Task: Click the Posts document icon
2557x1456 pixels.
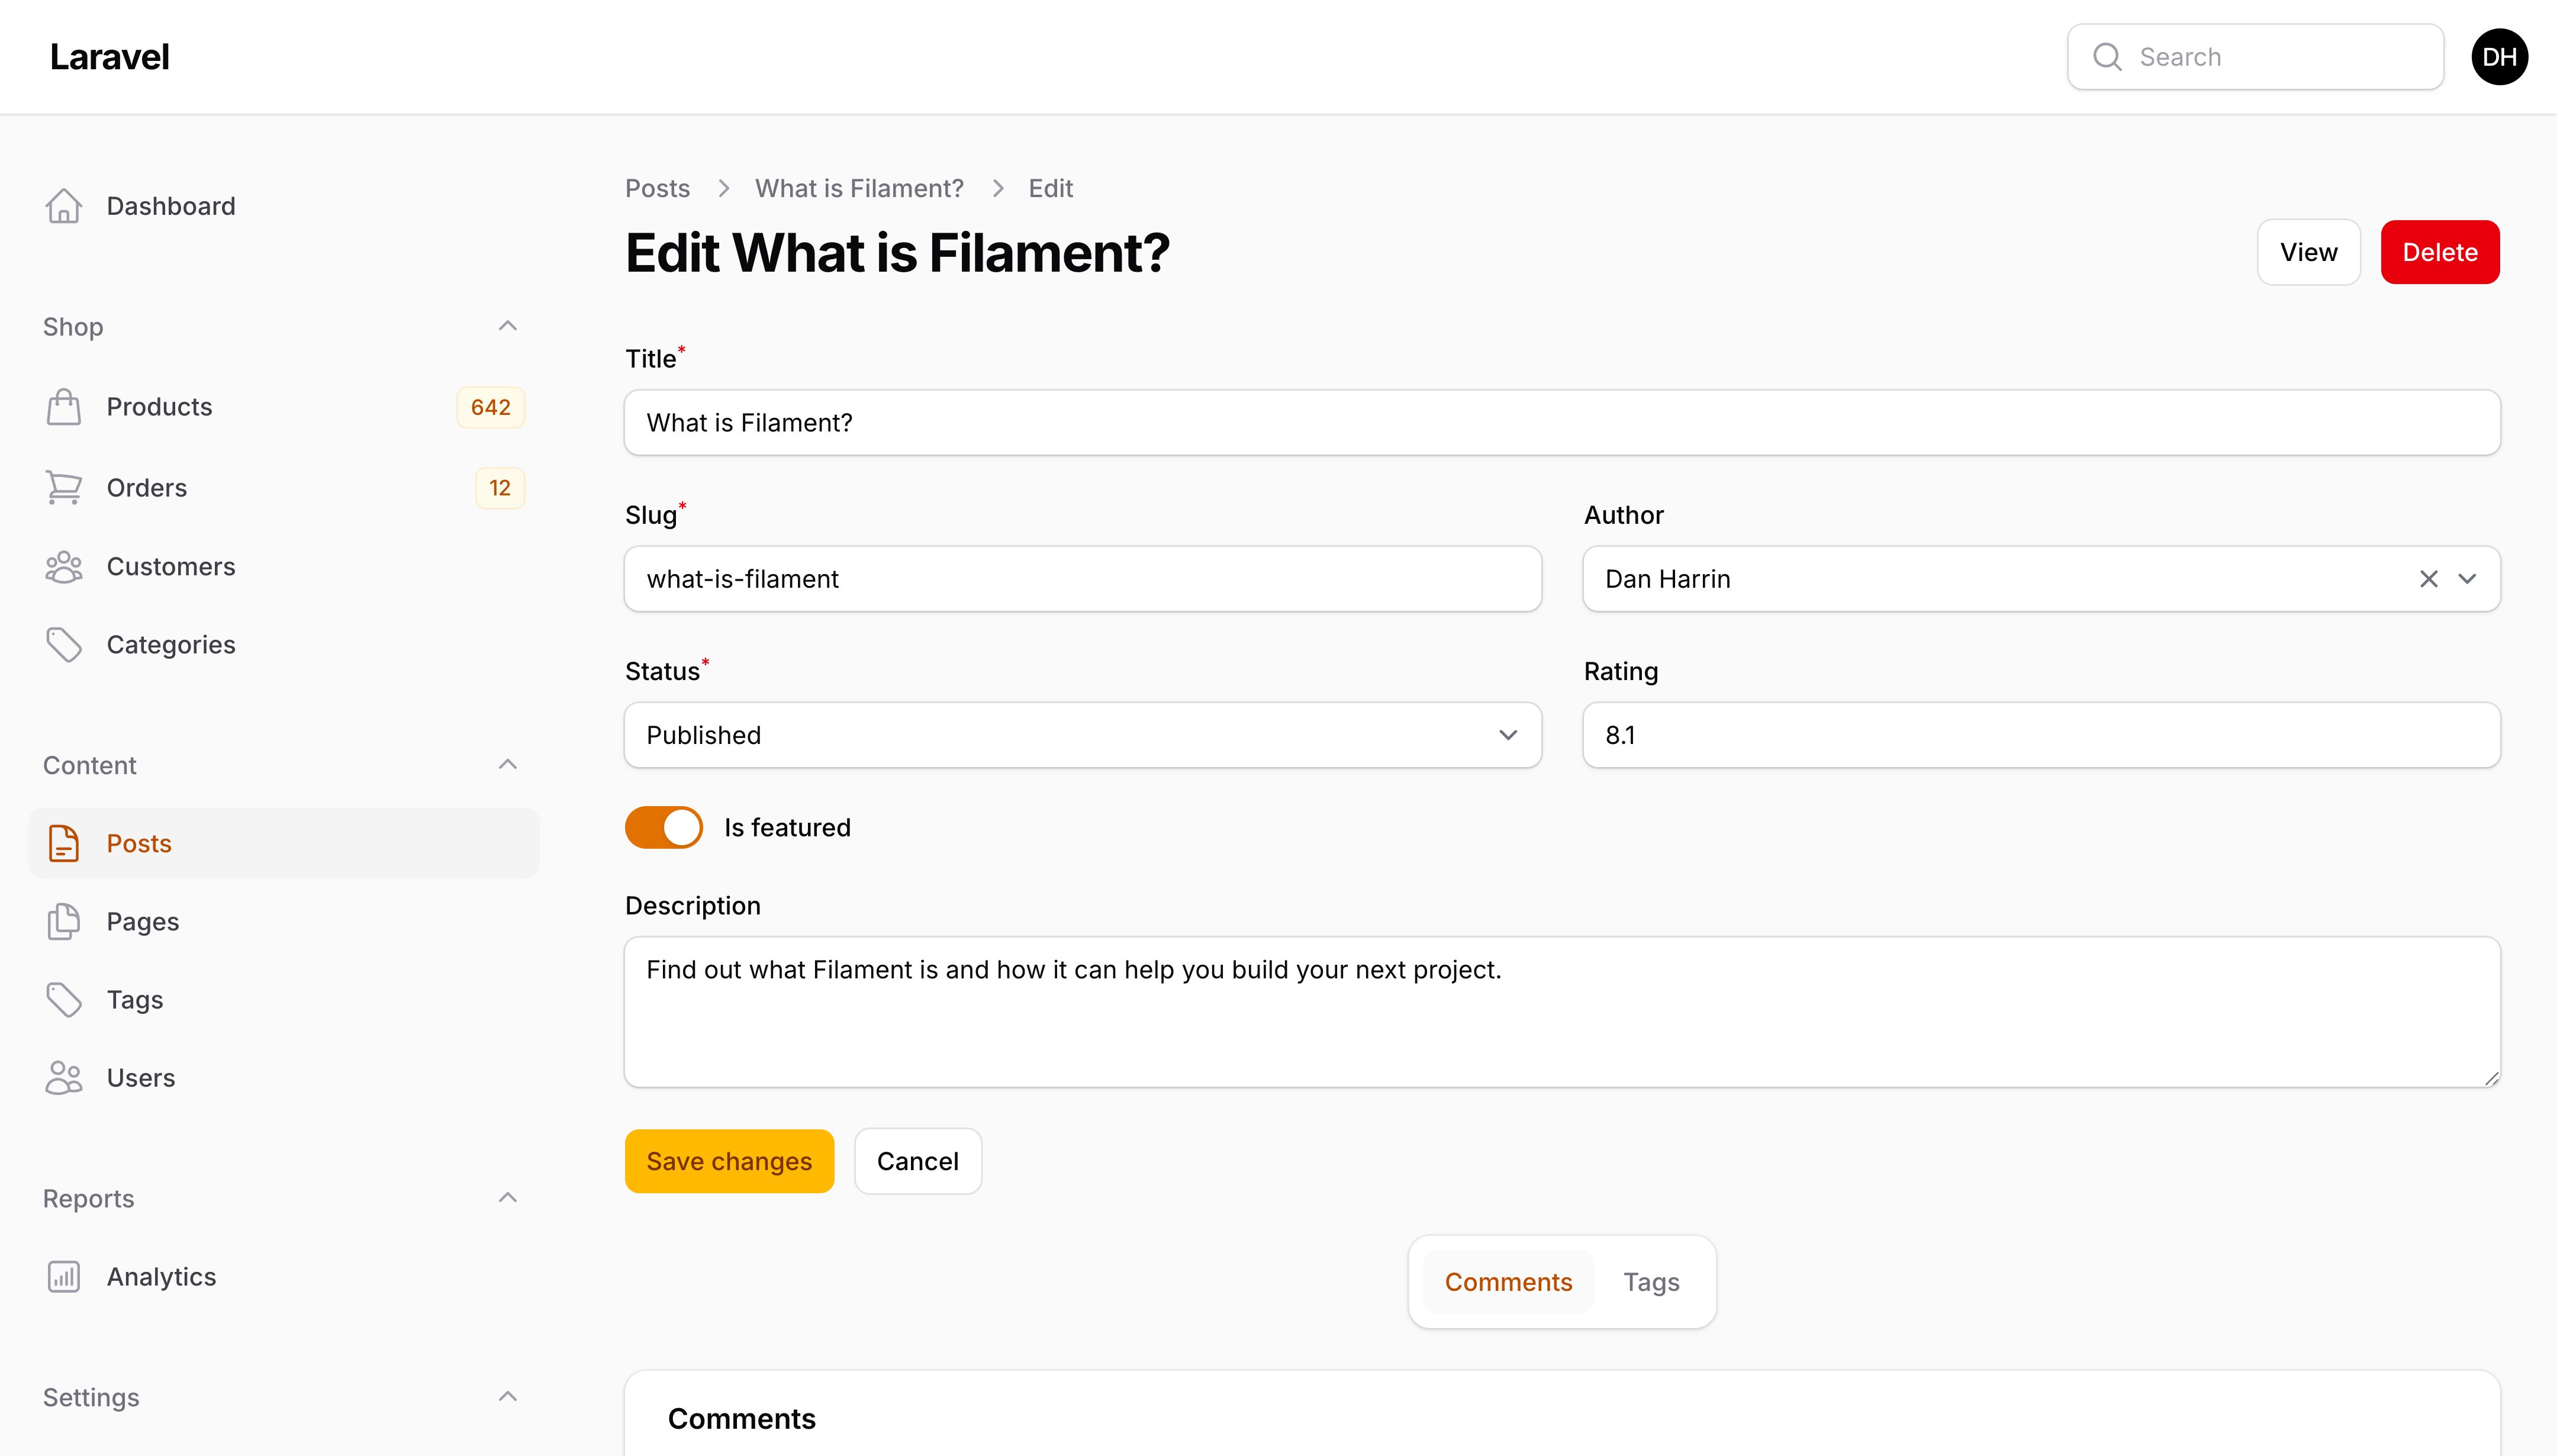Action: pos(64,843)
